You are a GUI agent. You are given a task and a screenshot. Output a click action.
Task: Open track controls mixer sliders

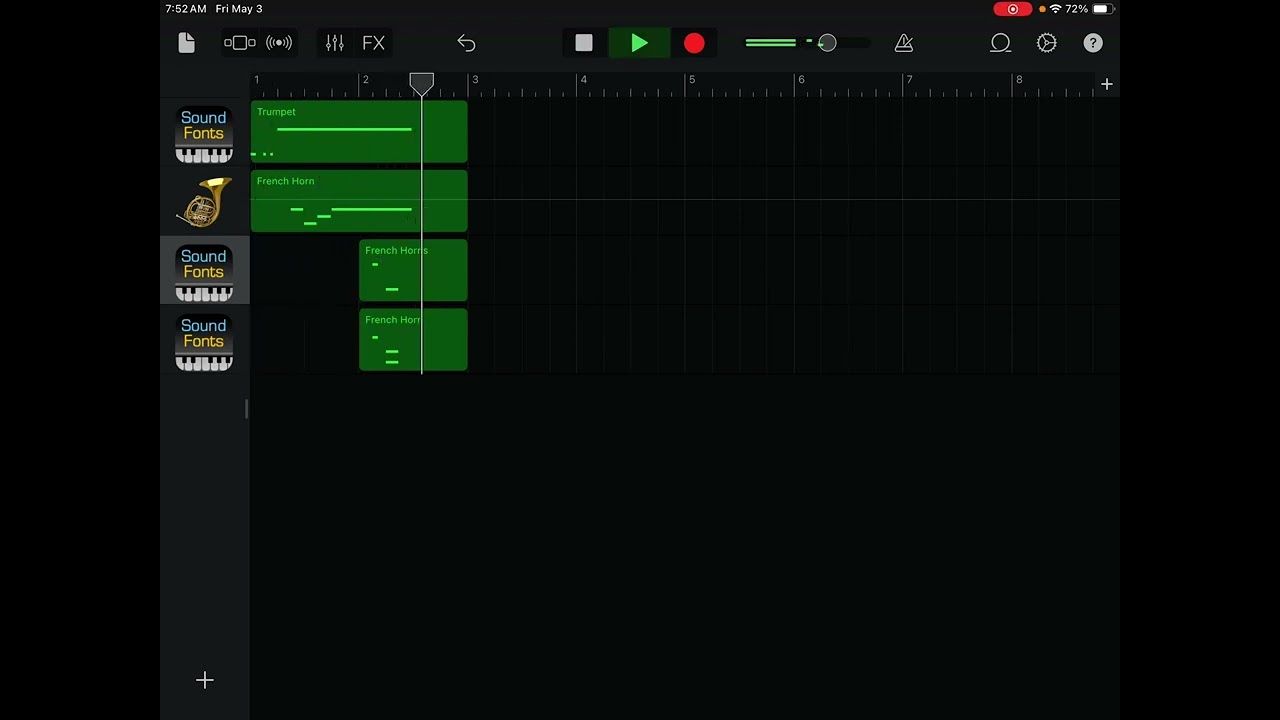pos(335,43)
